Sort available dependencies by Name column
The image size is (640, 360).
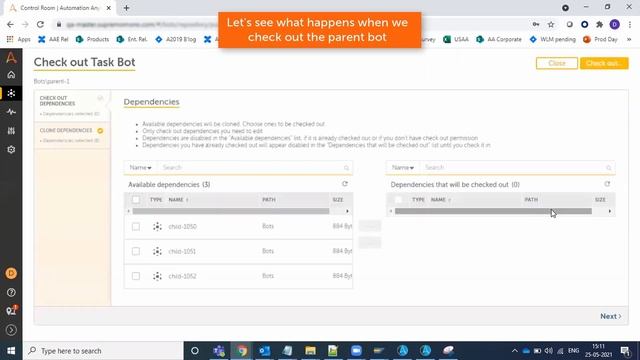click(178, 200)
